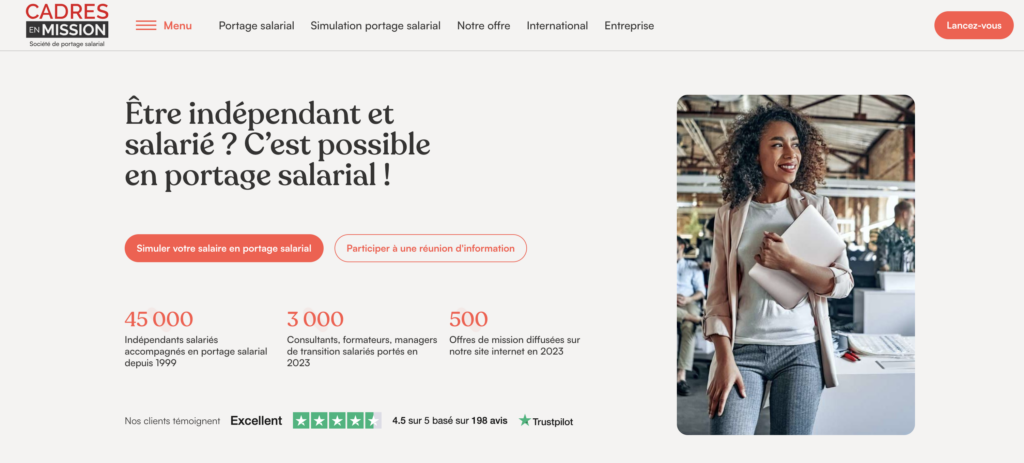Click the 500 offres de mission figure
Viewport: 1024px width, 463px height.
[468, 319]
